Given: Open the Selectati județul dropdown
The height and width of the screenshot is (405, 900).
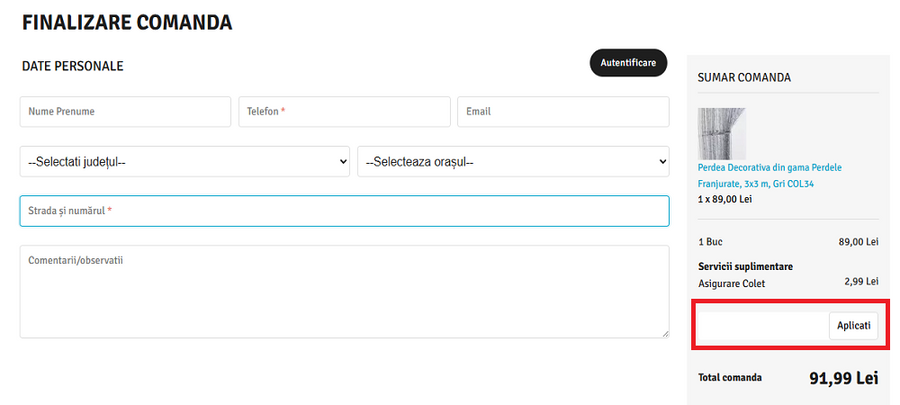Looking at the screenshot, I should pyautogui.click(x=185, y=161).
